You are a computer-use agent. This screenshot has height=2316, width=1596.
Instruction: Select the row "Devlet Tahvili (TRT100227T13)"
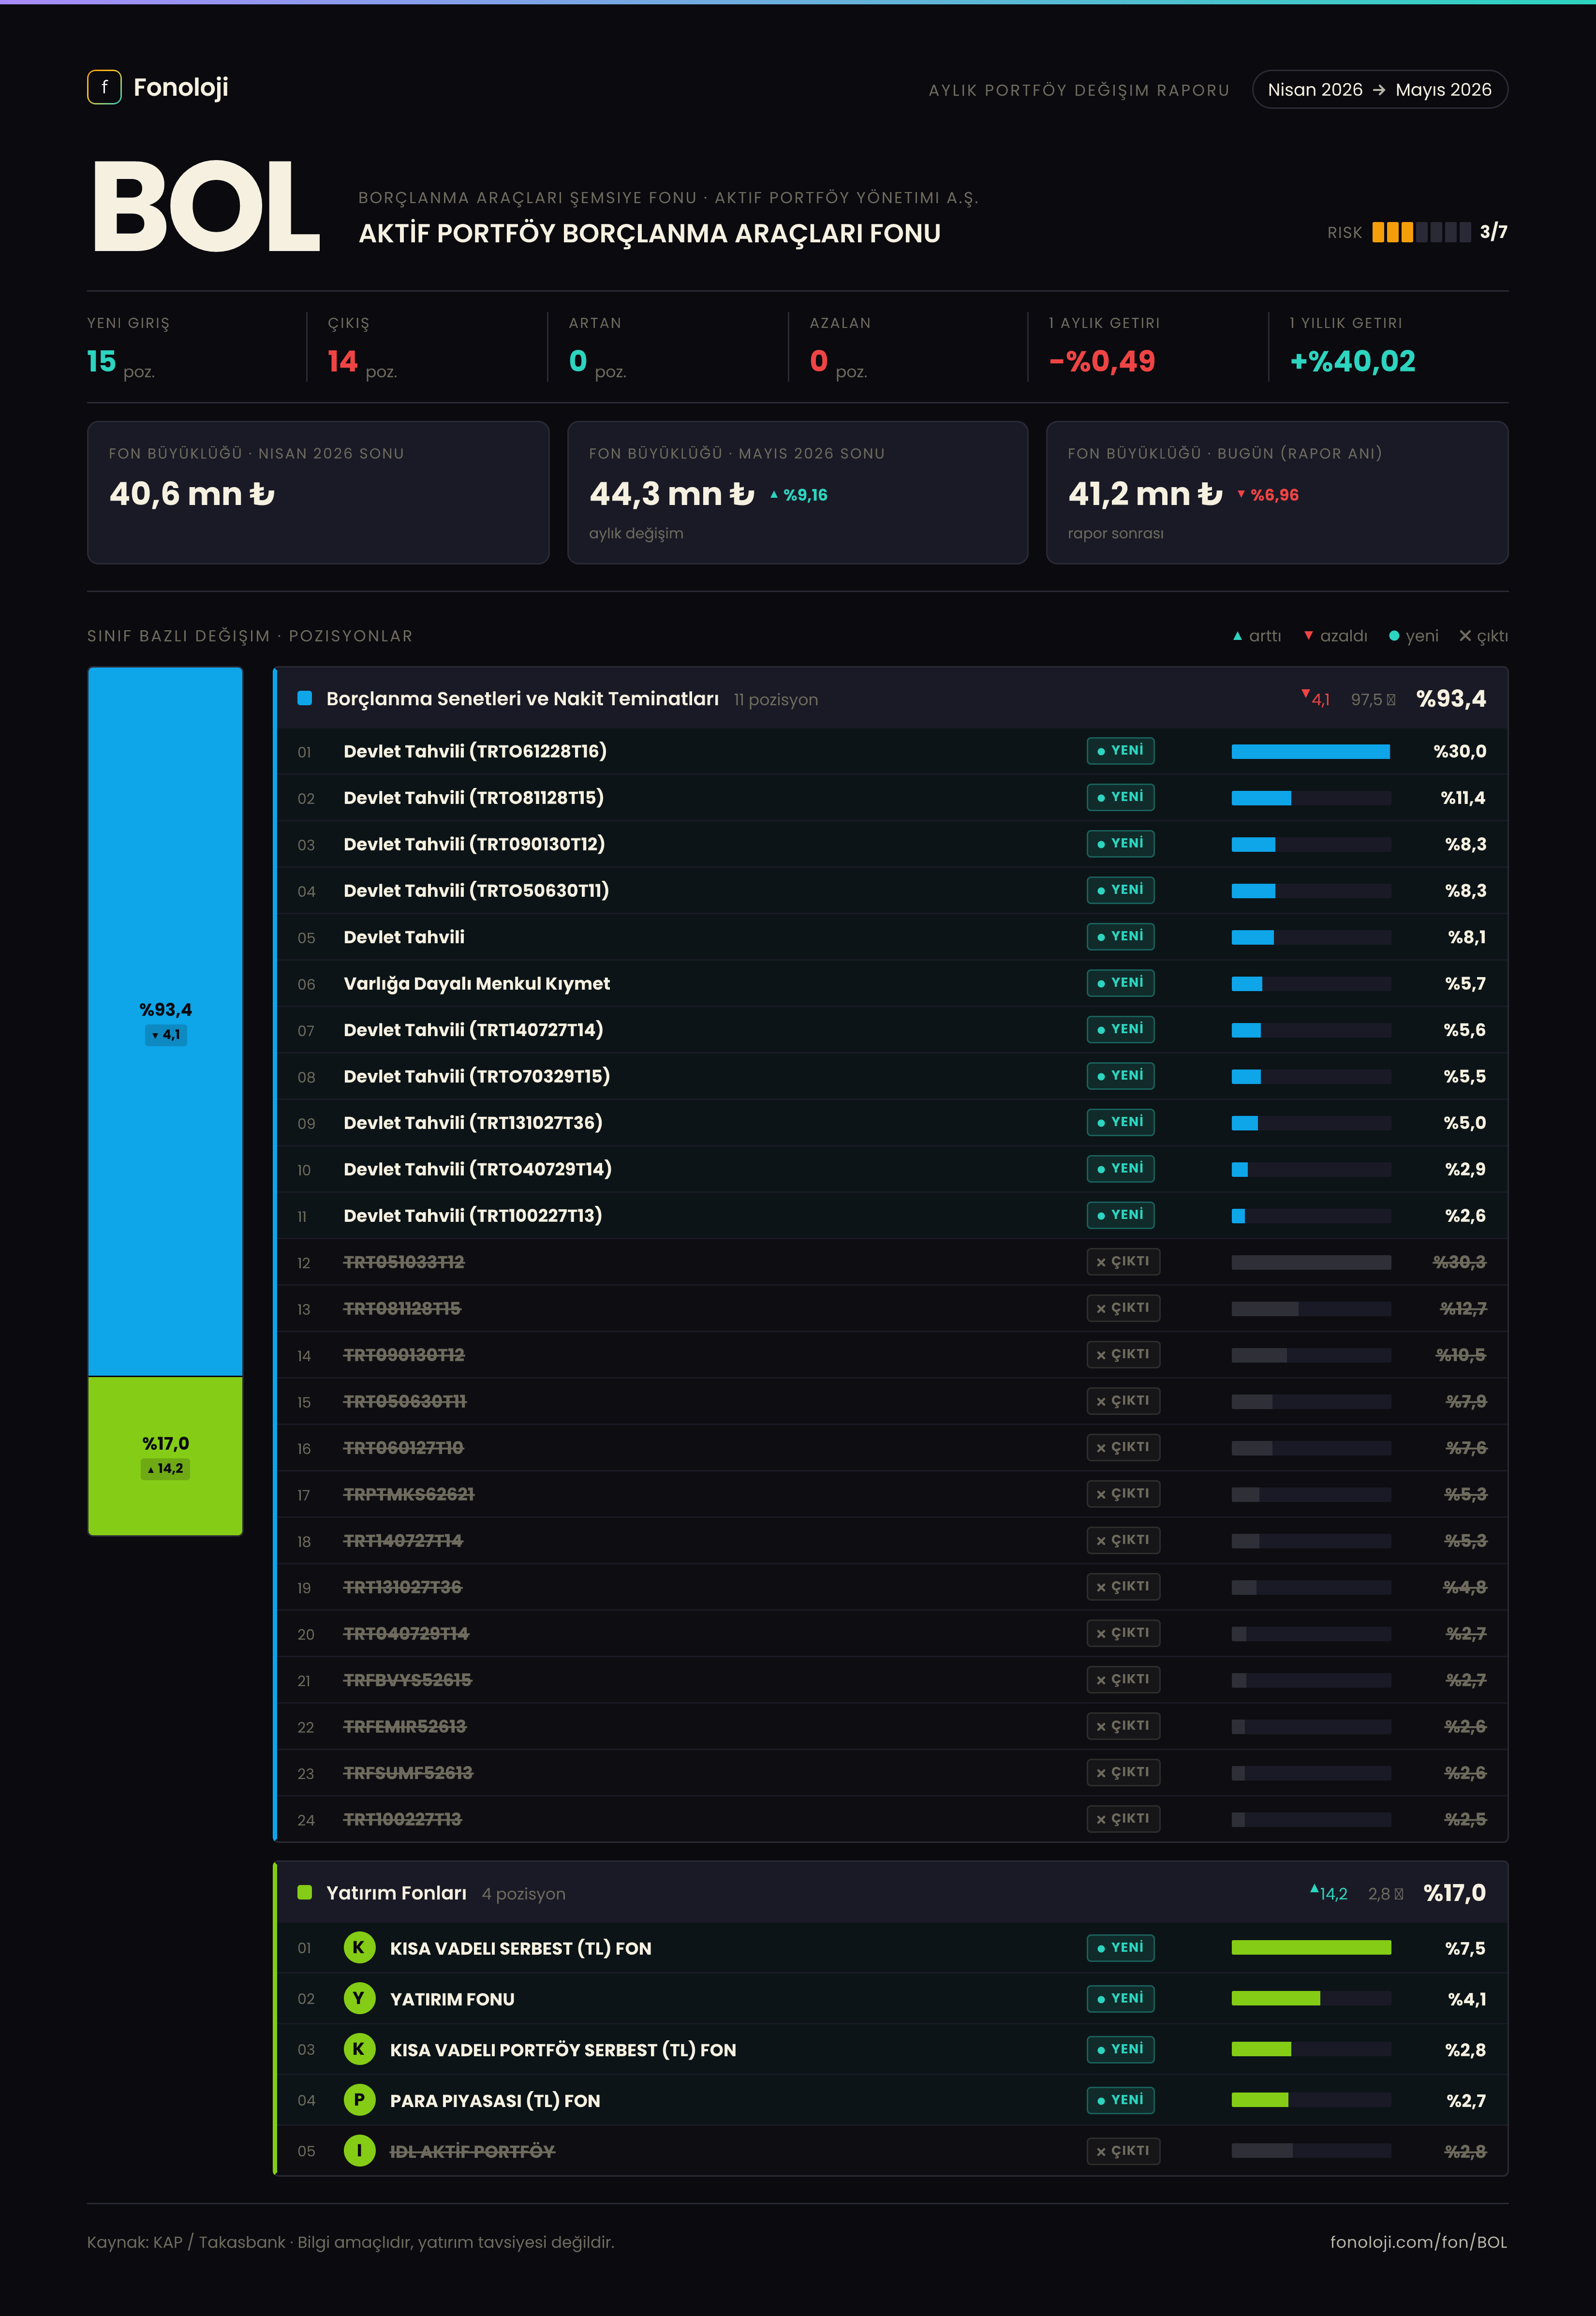[x=892, y=1216]
